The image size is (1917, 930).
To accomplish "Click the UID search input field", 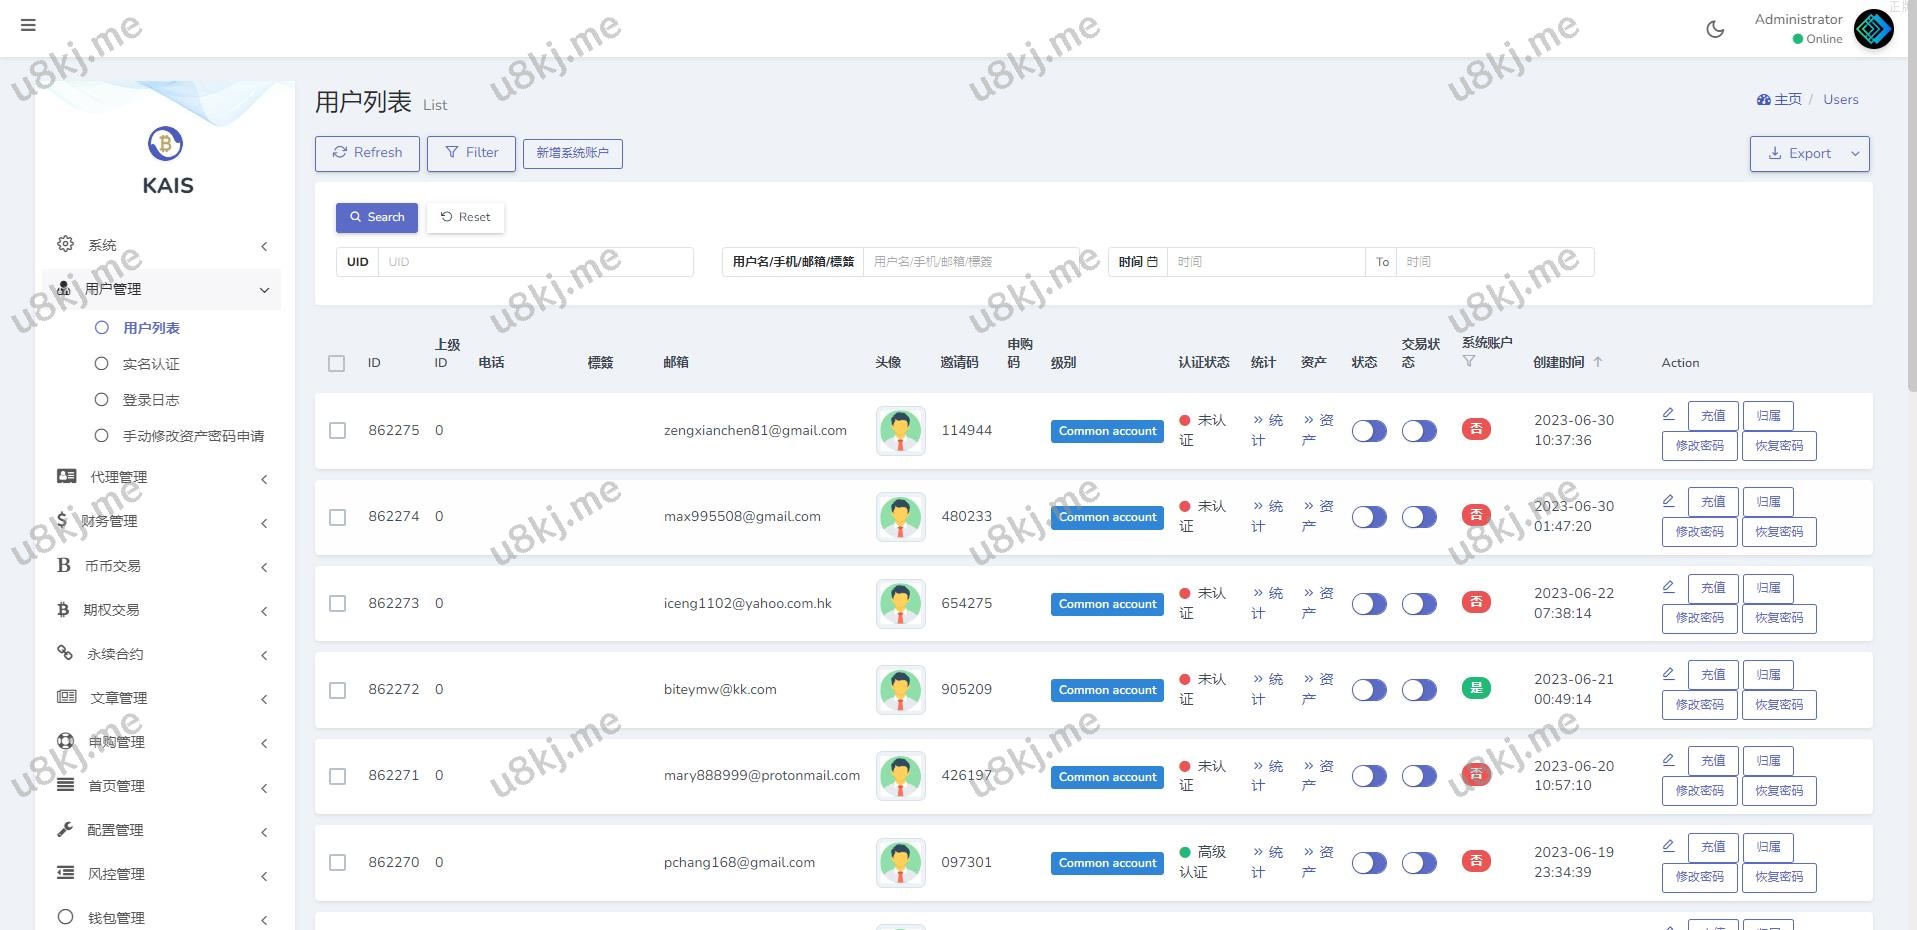I will (535, 262).
